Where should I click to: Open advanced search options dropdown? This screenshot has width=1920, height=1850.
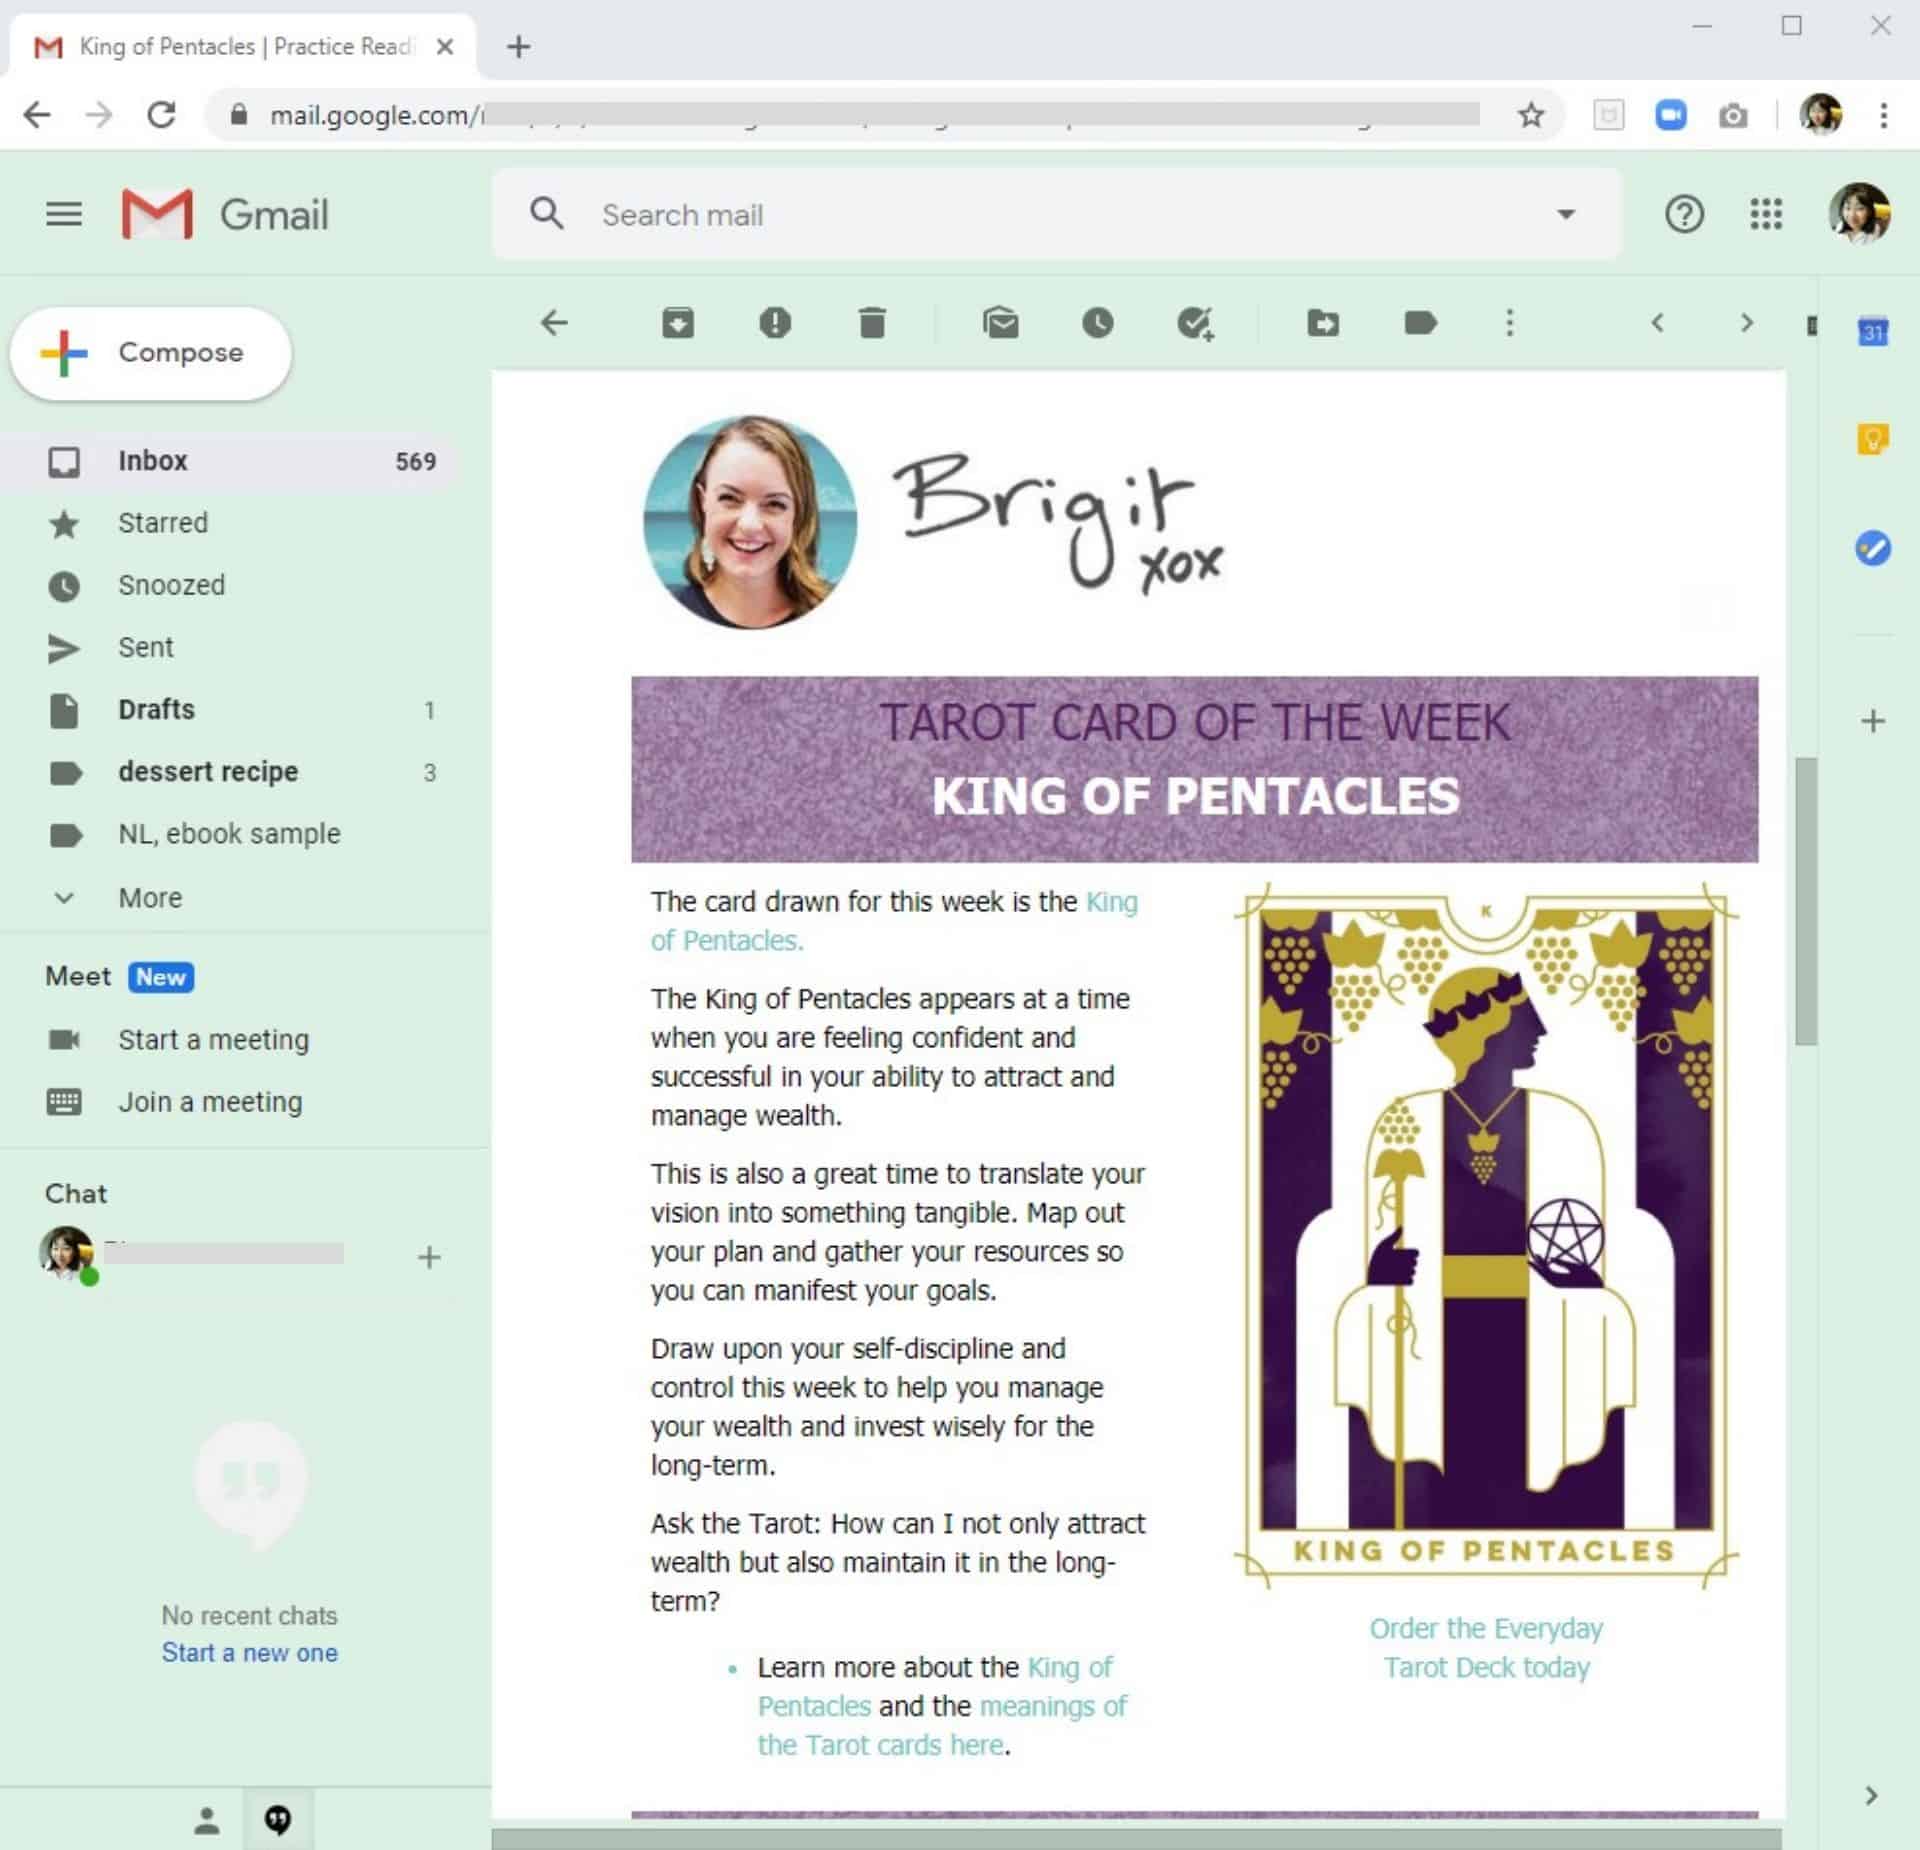[1567, 213]
